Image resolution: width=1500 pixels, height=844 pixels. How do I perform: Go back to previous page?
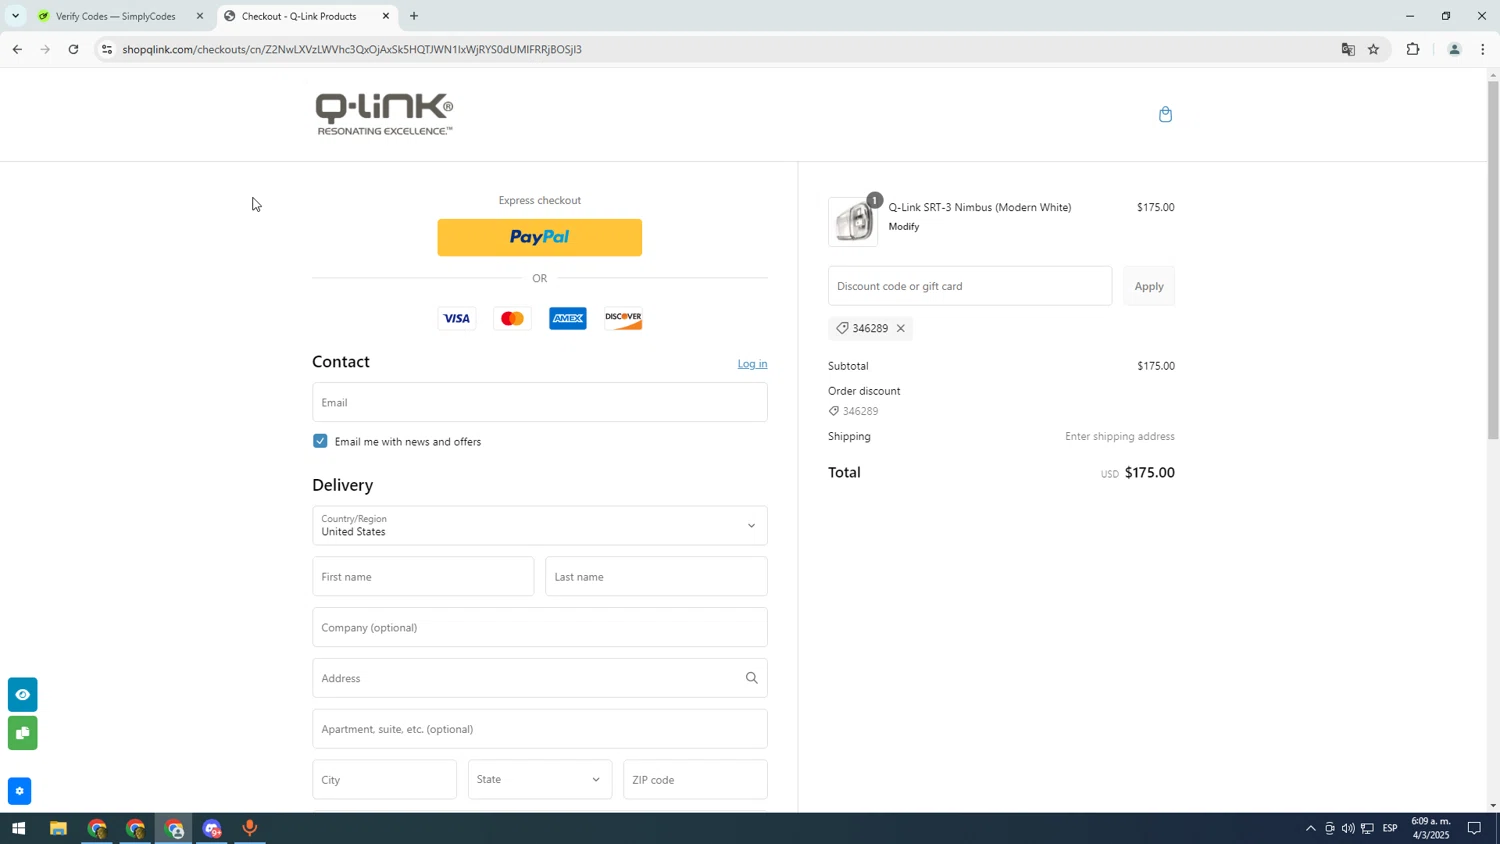point(17,49)
